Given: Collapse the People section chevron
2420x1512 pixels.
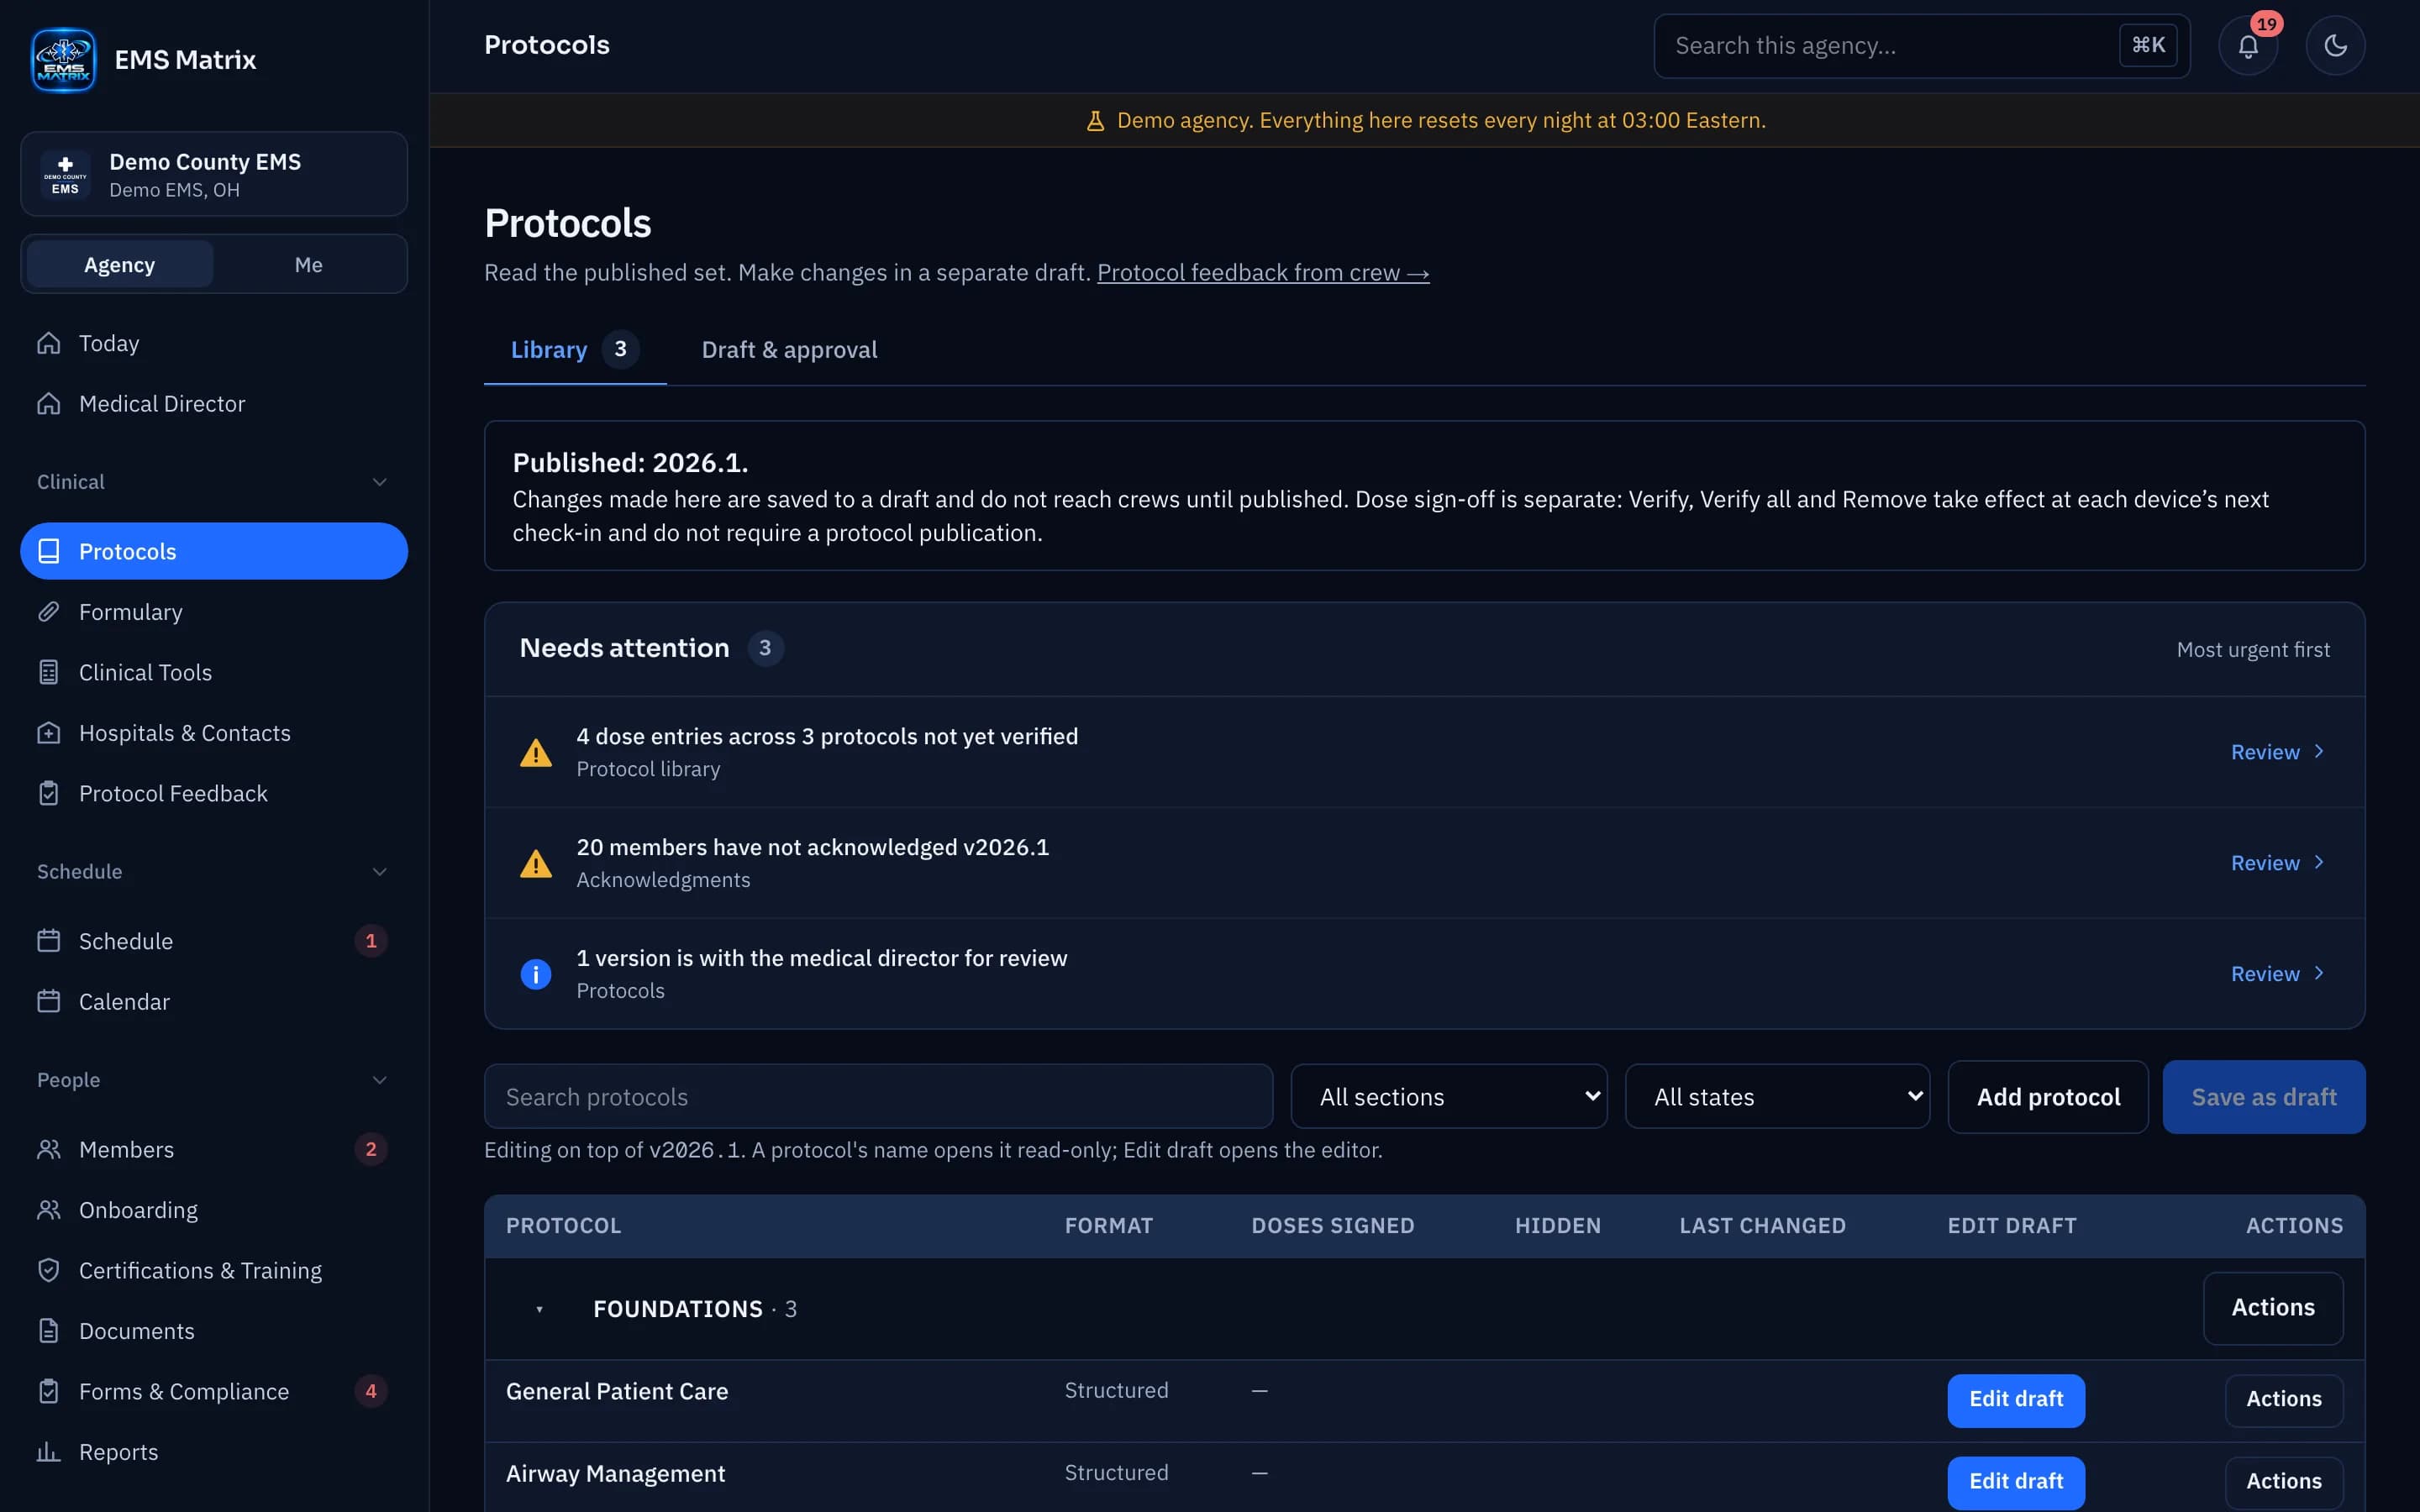Looking at the screenshot, I should [380, 1080].
